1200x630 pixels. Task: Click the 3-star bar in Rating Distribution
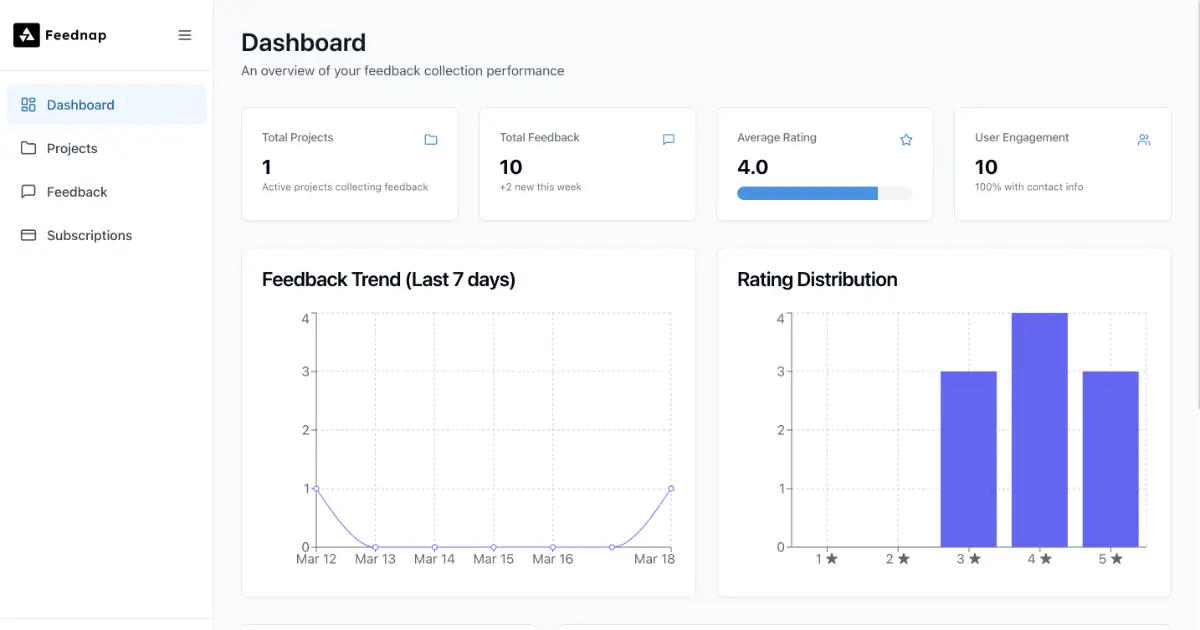click(968, 459)
